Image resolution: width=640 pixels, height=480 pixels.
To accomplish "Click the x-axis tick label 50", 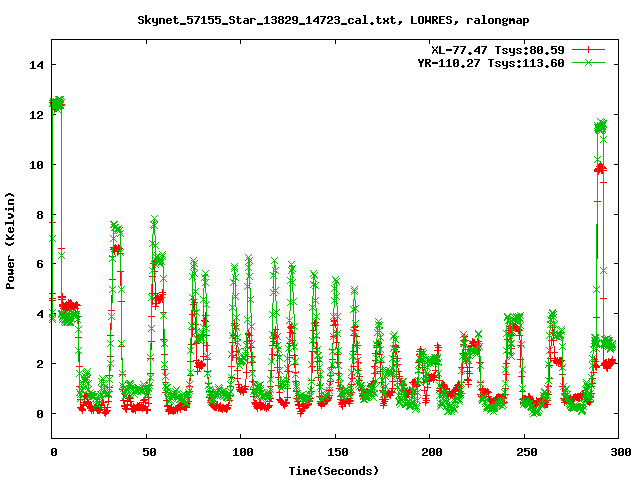I will (x=149, y=452).
